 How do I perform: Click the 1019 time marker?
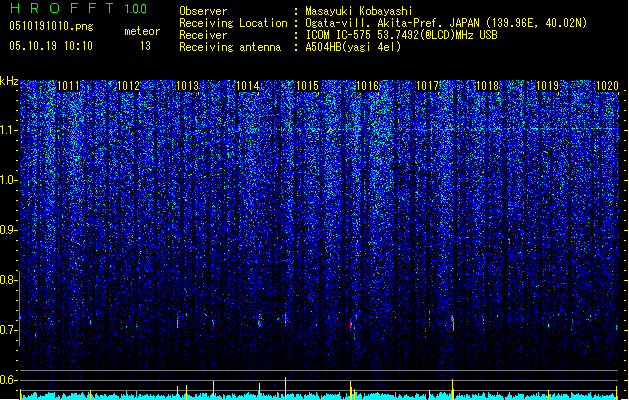click(x=548, y=86)
